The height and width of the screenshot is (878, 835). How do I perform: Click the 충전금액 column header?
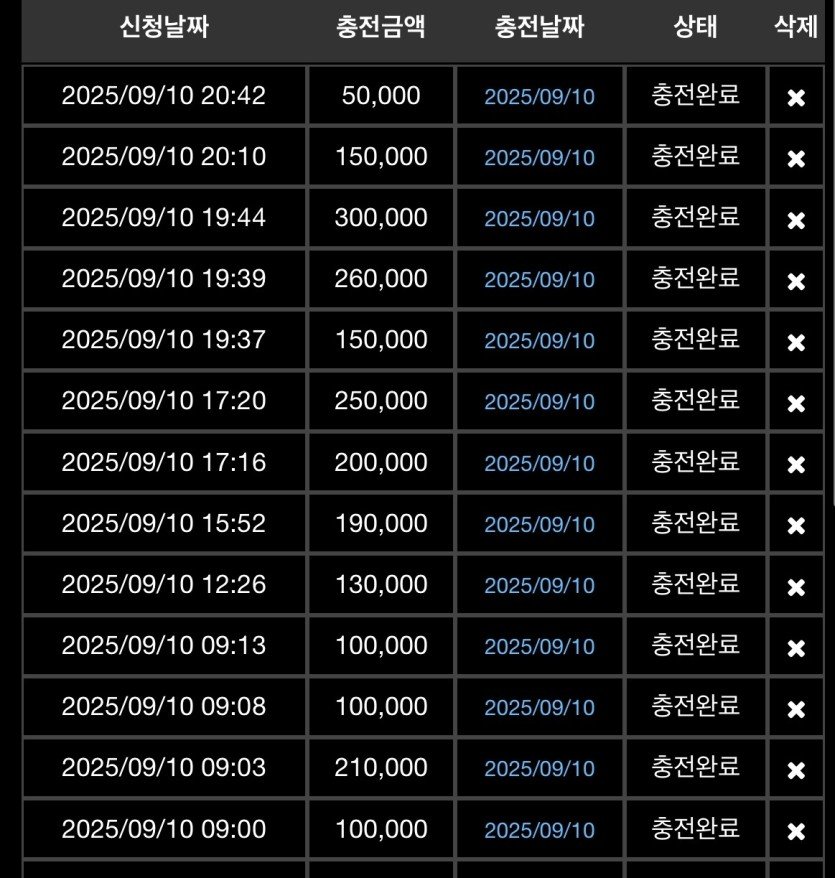[381, 27]
